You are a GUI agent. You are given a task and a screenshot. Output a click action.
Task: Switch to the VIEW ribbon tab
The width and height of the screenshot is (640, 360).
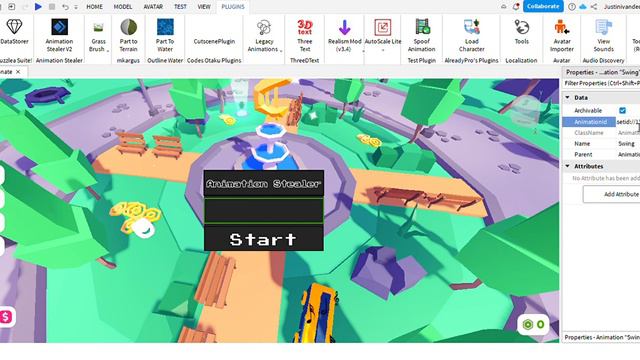(x=204, y=7)
